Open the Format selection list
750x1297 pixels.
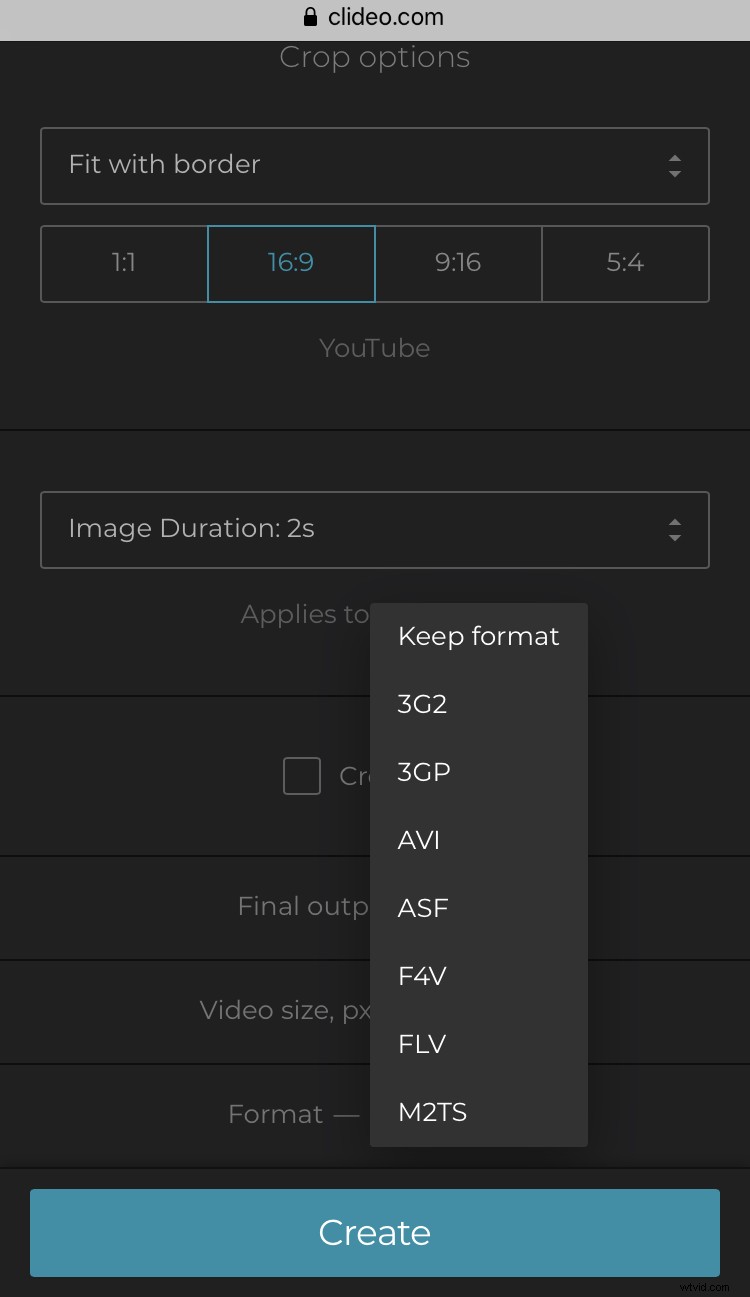[x=480, y=1113]
